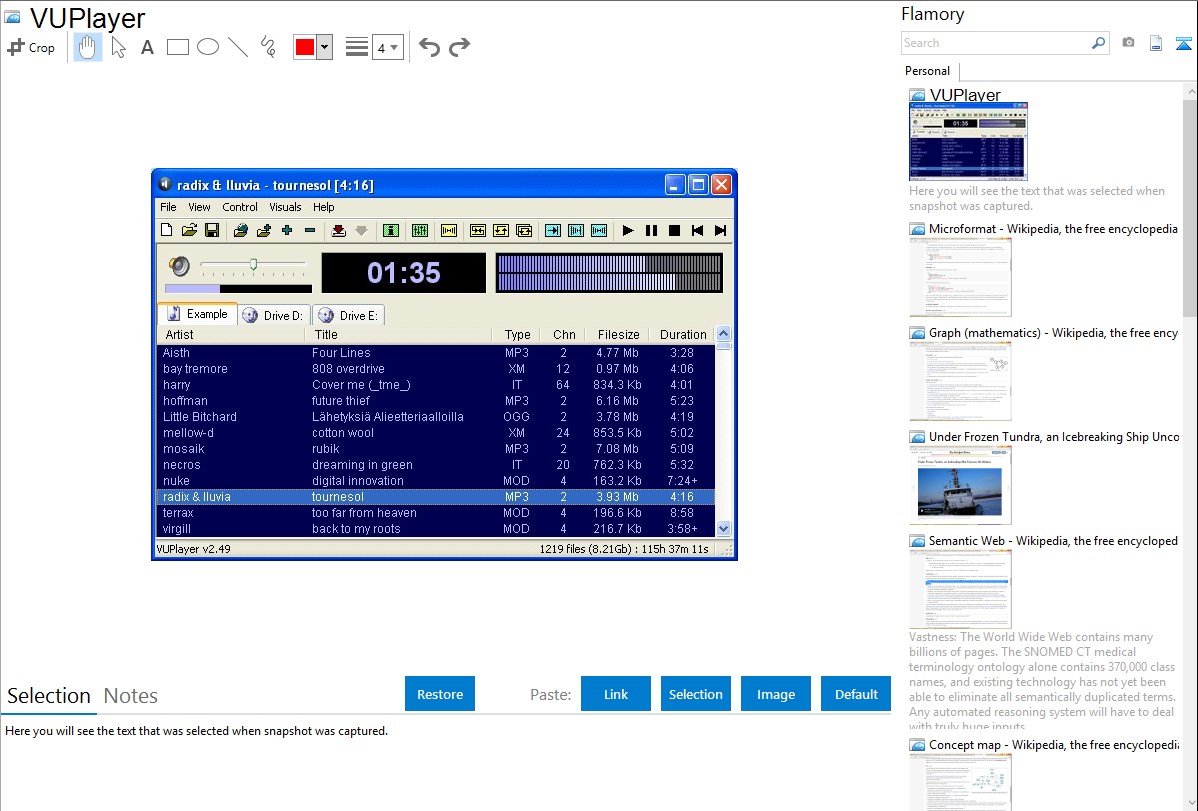Screen dimensions: 1198x811
Task: Click the Paste Image button
Action: [x=775, y=694]
